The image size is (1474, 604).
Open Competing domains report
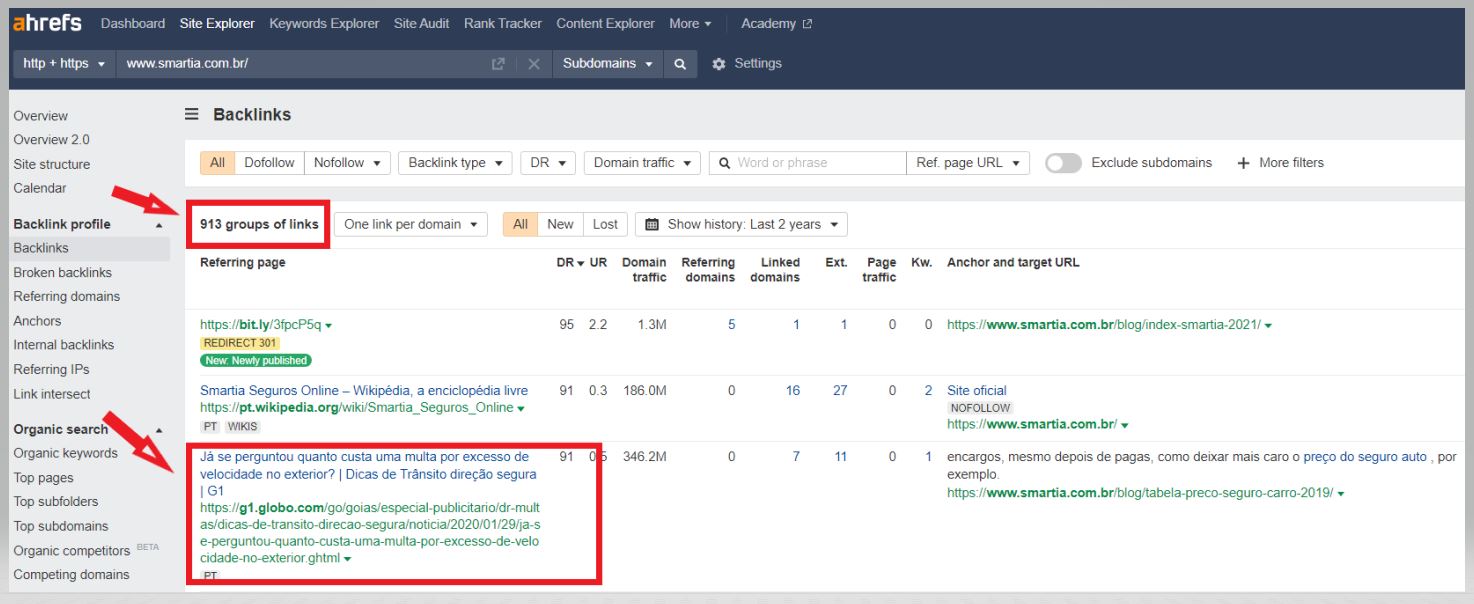click(x=71, y=575)
